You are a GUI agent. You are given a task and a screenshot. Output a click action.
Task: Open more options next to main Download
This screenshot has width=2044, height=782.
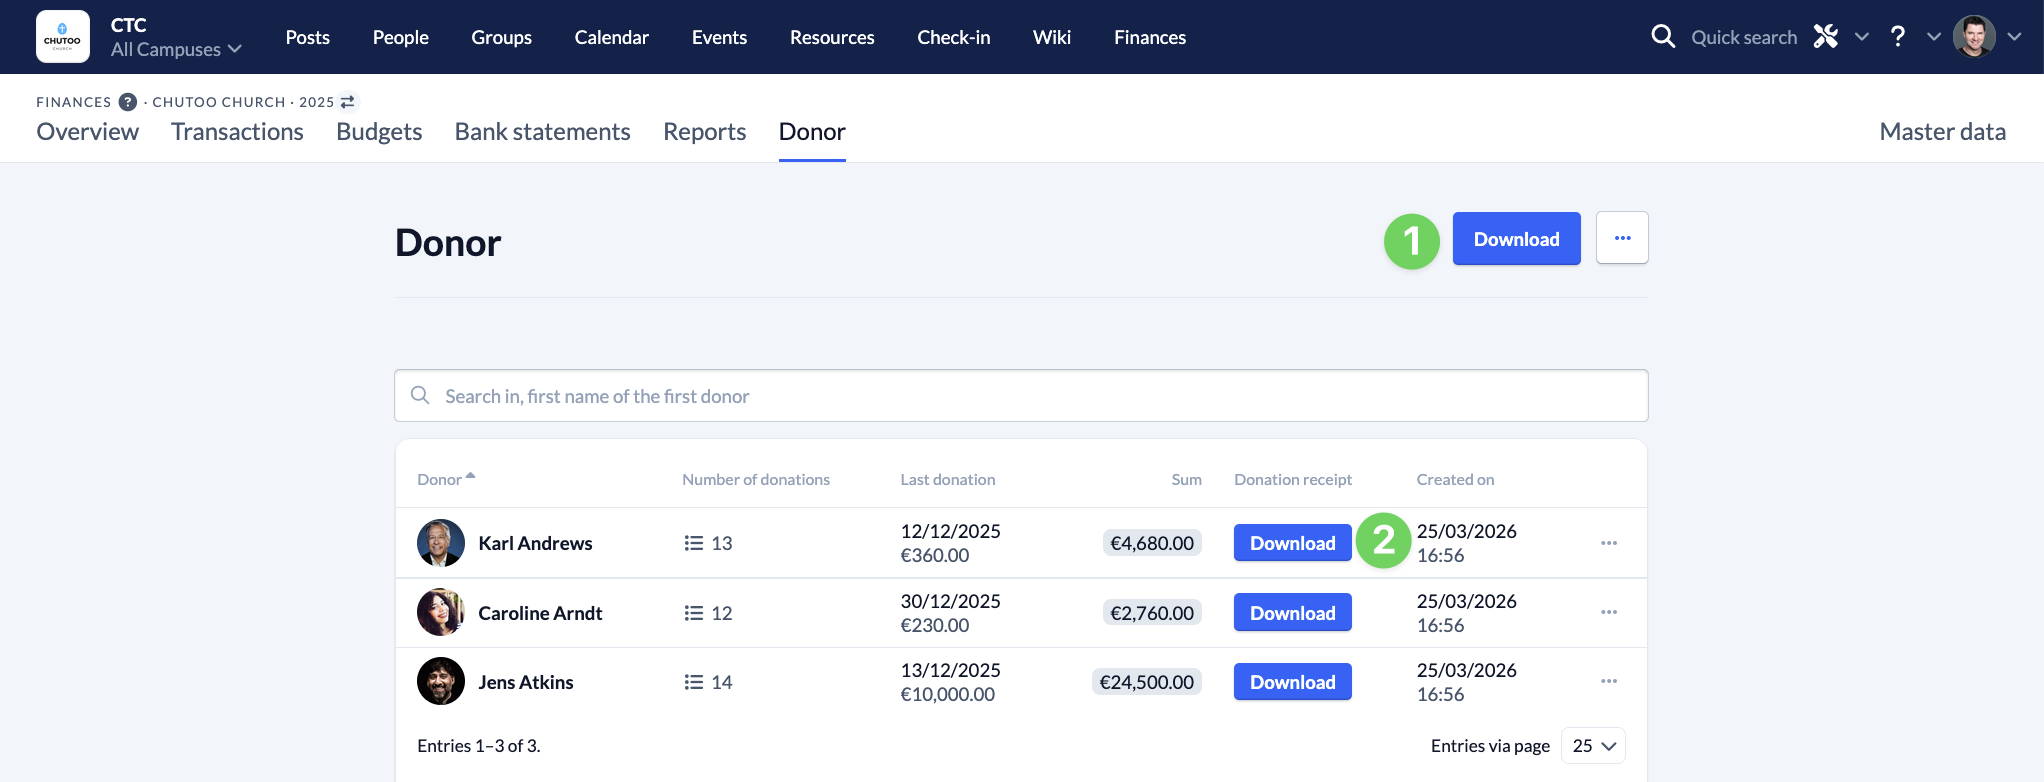tap(1621, 238)
